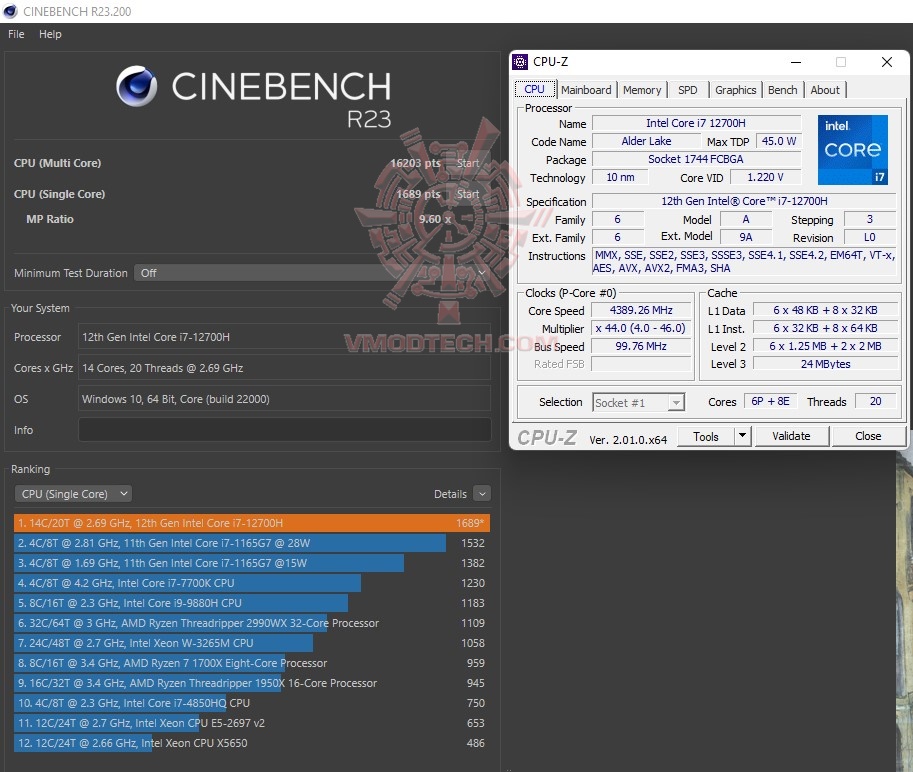Switch to the Mainboard tab in CPU-Z
Image resolution: width=913 pixels, height=772 pixels.
click(586, 90)
